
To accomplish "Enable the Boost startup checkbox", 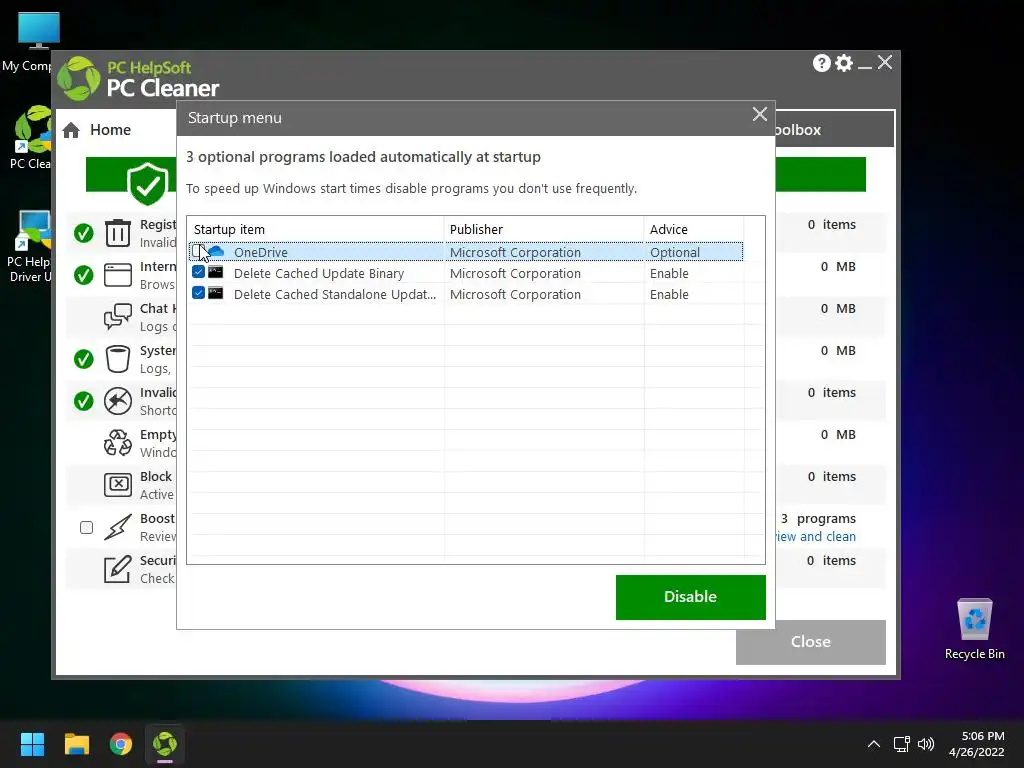I will (x=86, y=527).
